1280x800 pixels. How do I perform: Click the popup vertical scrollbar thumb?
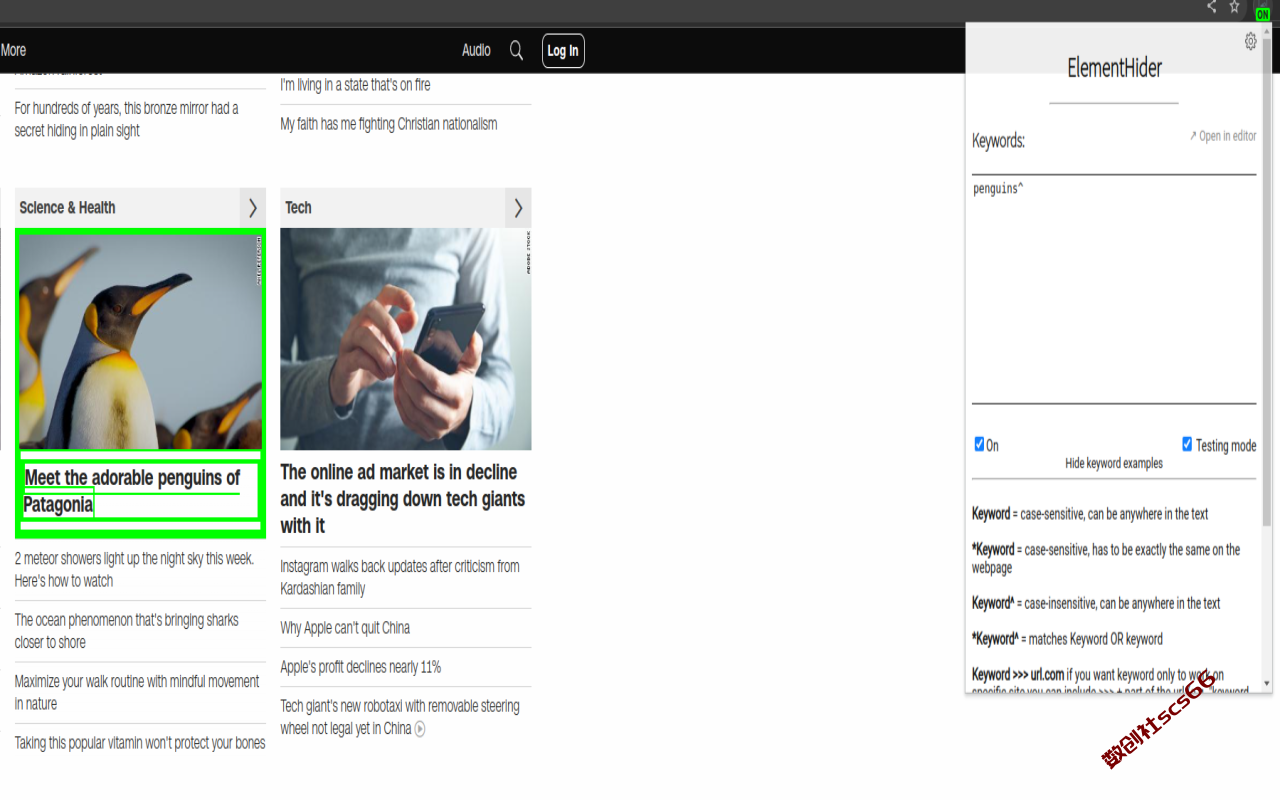click(x=1268, y=280)
